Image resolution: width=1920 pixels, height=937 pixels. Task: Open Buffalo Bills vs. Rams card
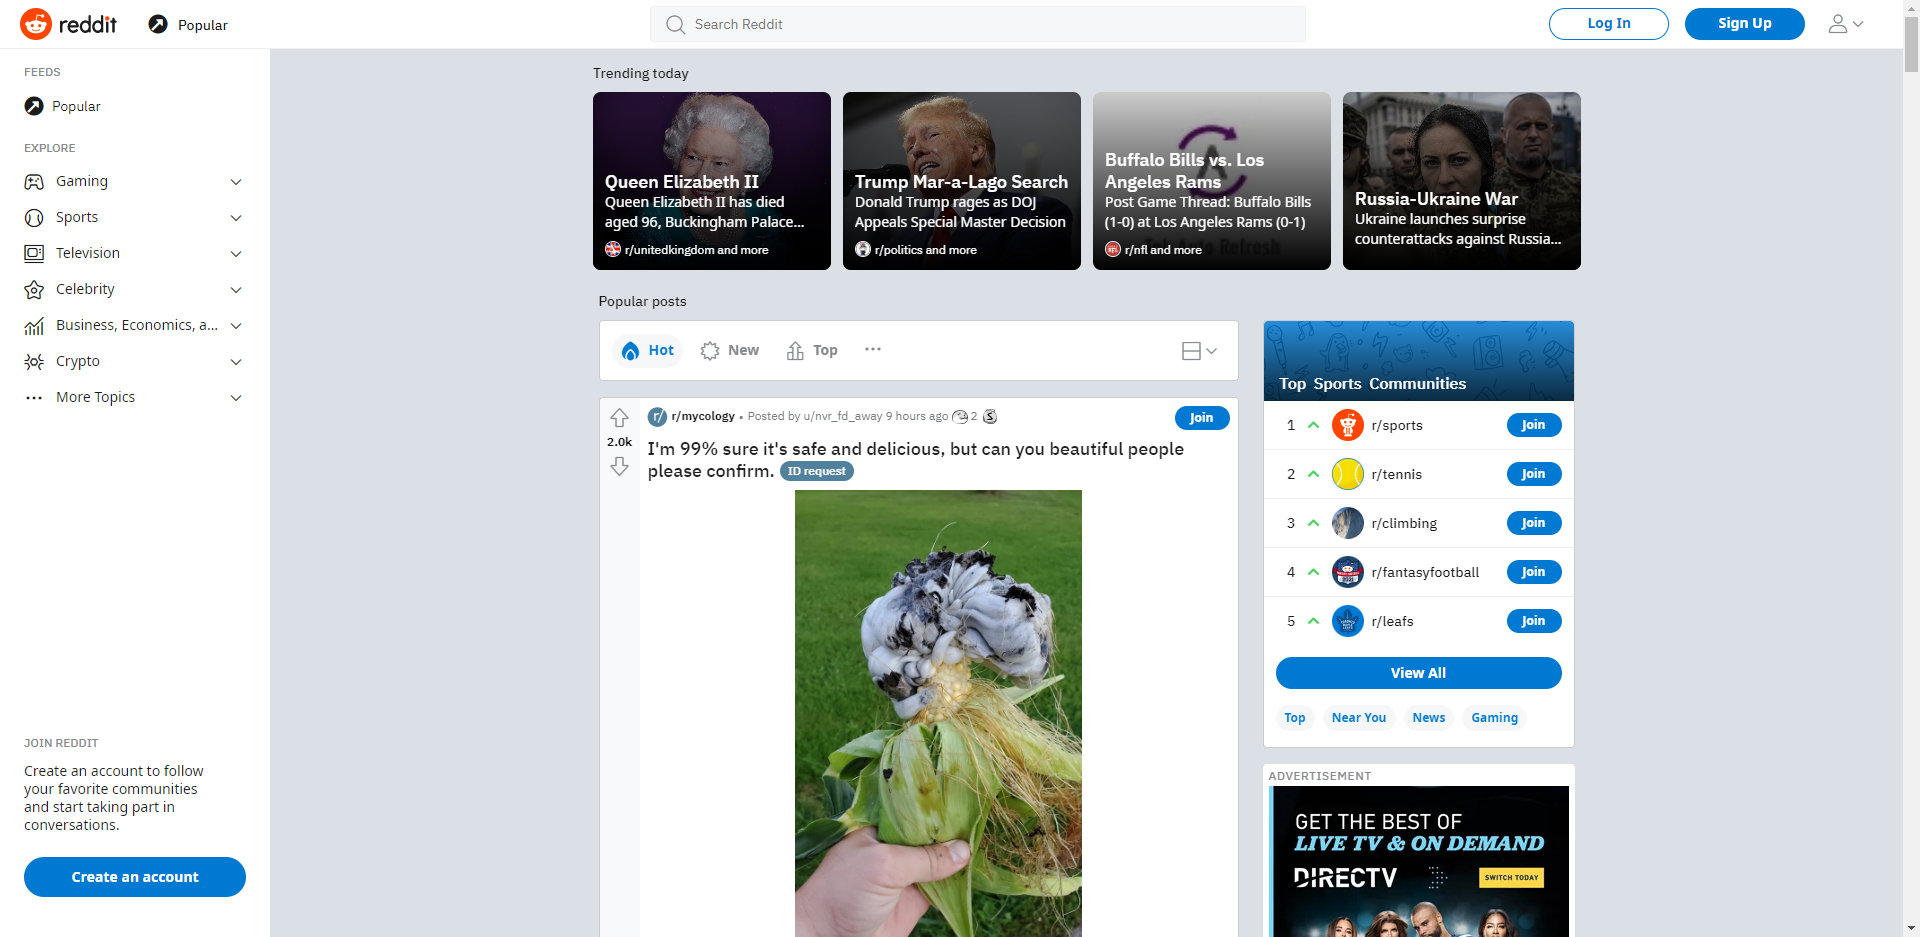(1212, 181)
